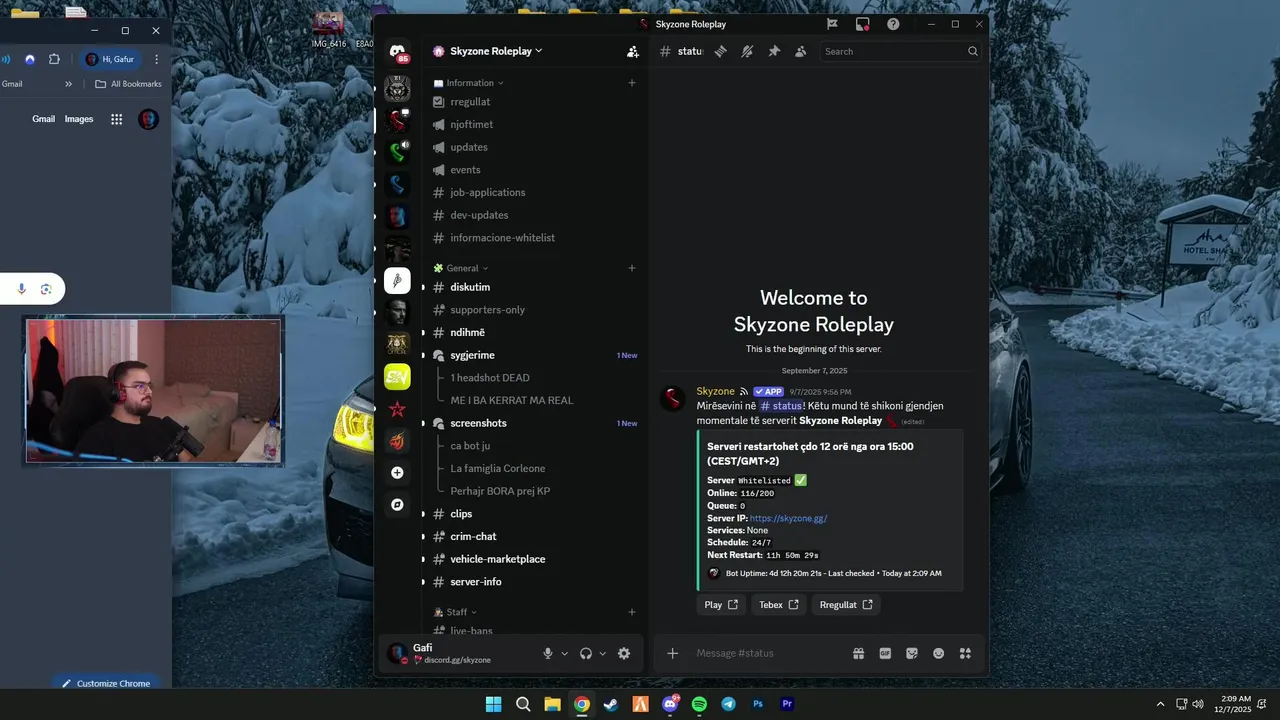
Task: Open the https://skyzone.gg/ link
Action: coord(788,518)
